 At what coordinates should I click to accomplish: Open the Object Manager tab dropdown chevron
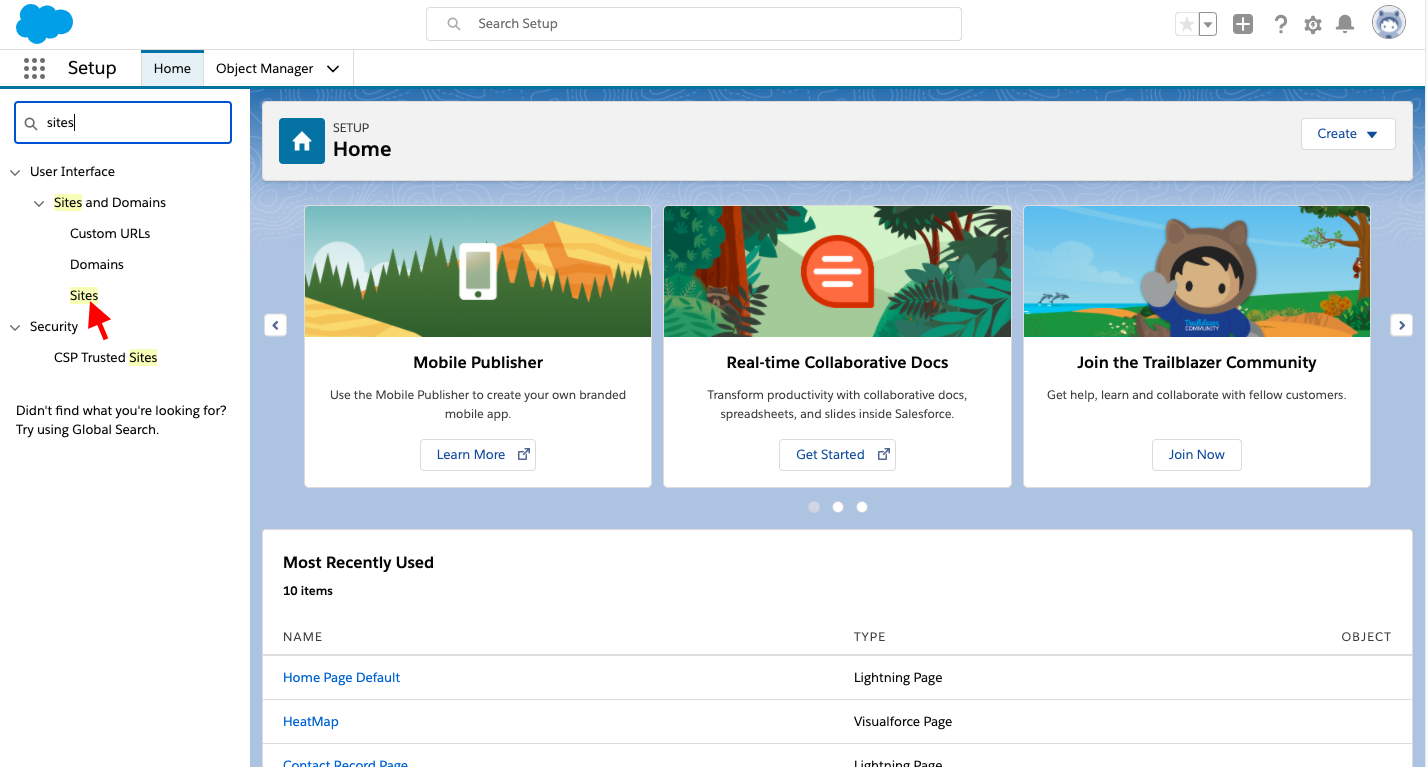[x=333, y=68]
